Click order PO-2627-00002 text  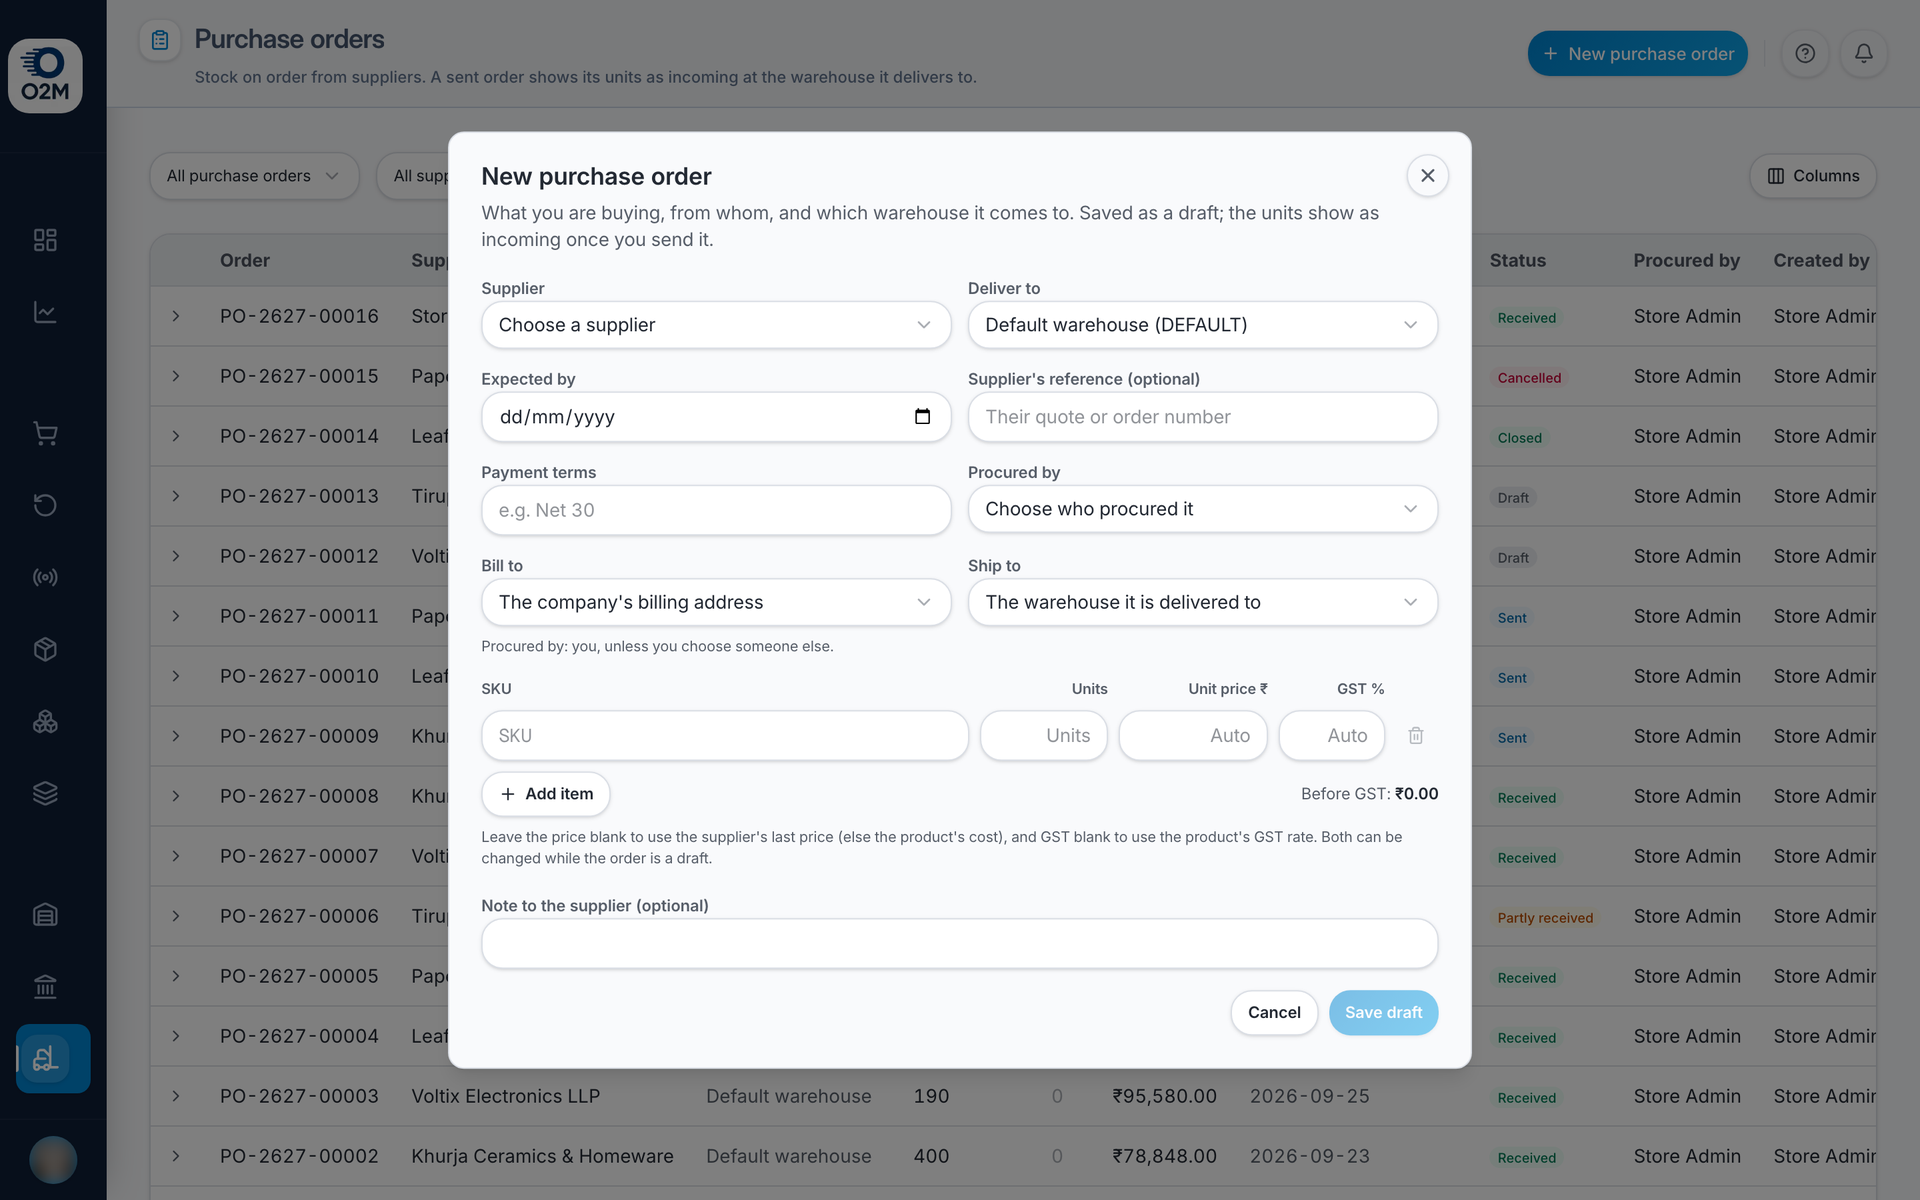[299, 1156]
